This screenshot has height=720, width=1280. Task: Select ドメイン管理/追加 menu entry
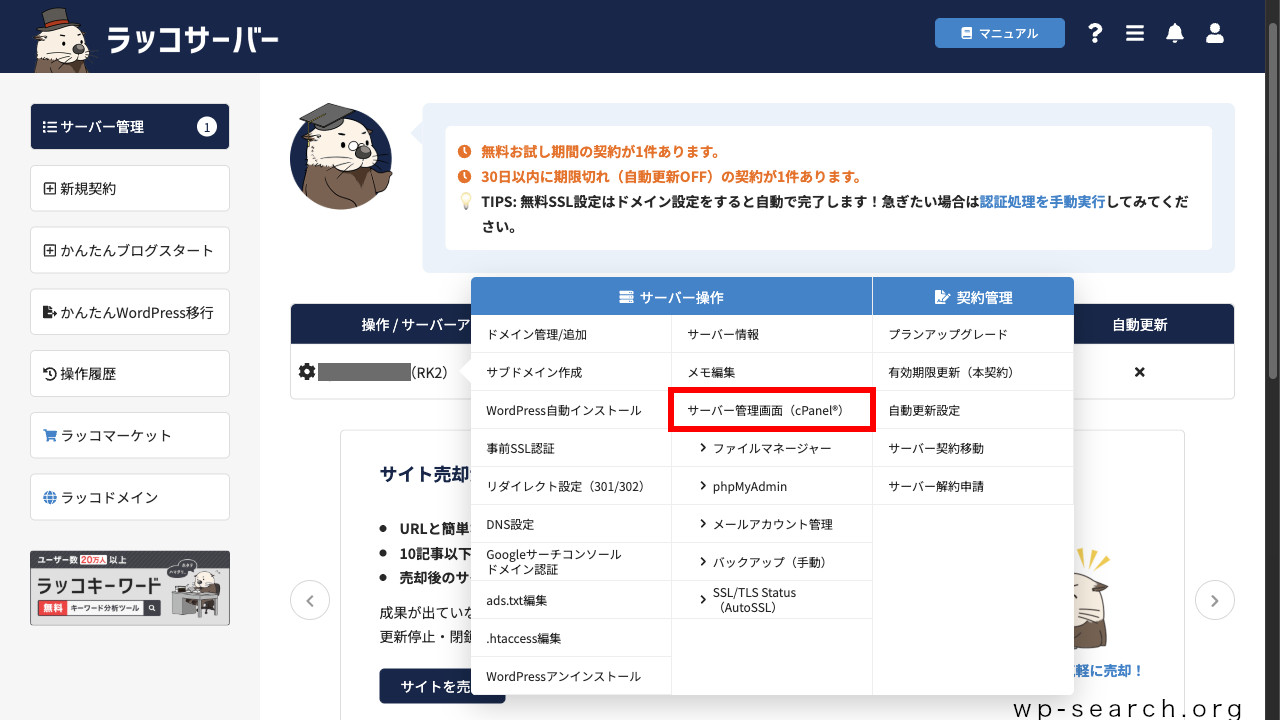pos(571,334)
